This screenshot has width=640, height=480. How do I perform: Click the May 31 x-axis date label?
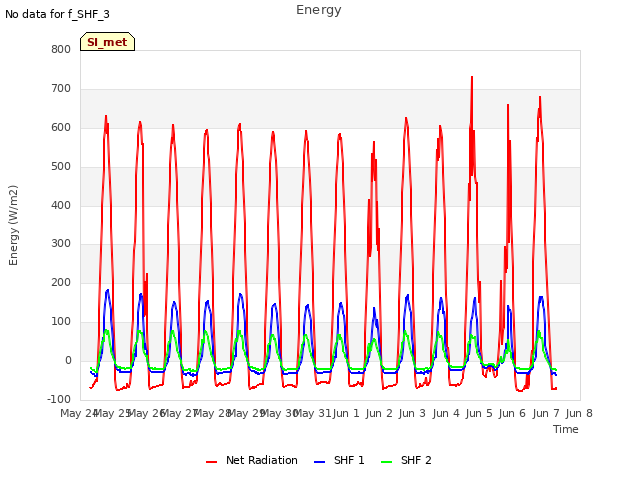(x=312, y=413)
